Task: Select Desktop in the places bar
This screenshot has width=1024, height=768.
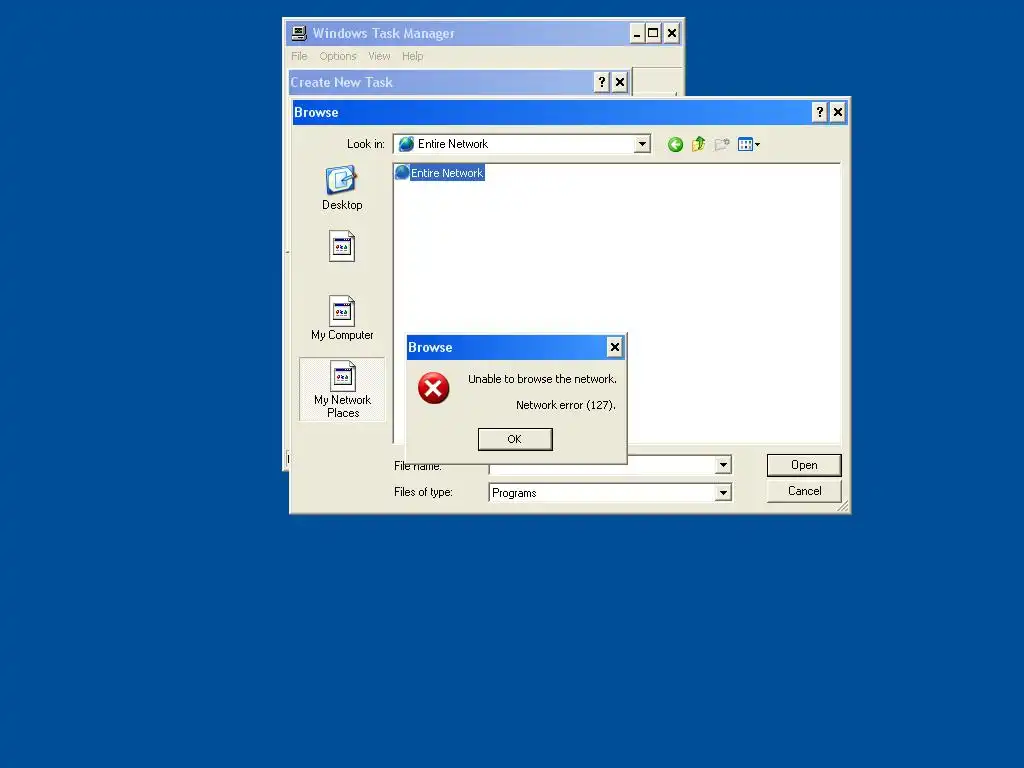Action: (x=342, y=188)
